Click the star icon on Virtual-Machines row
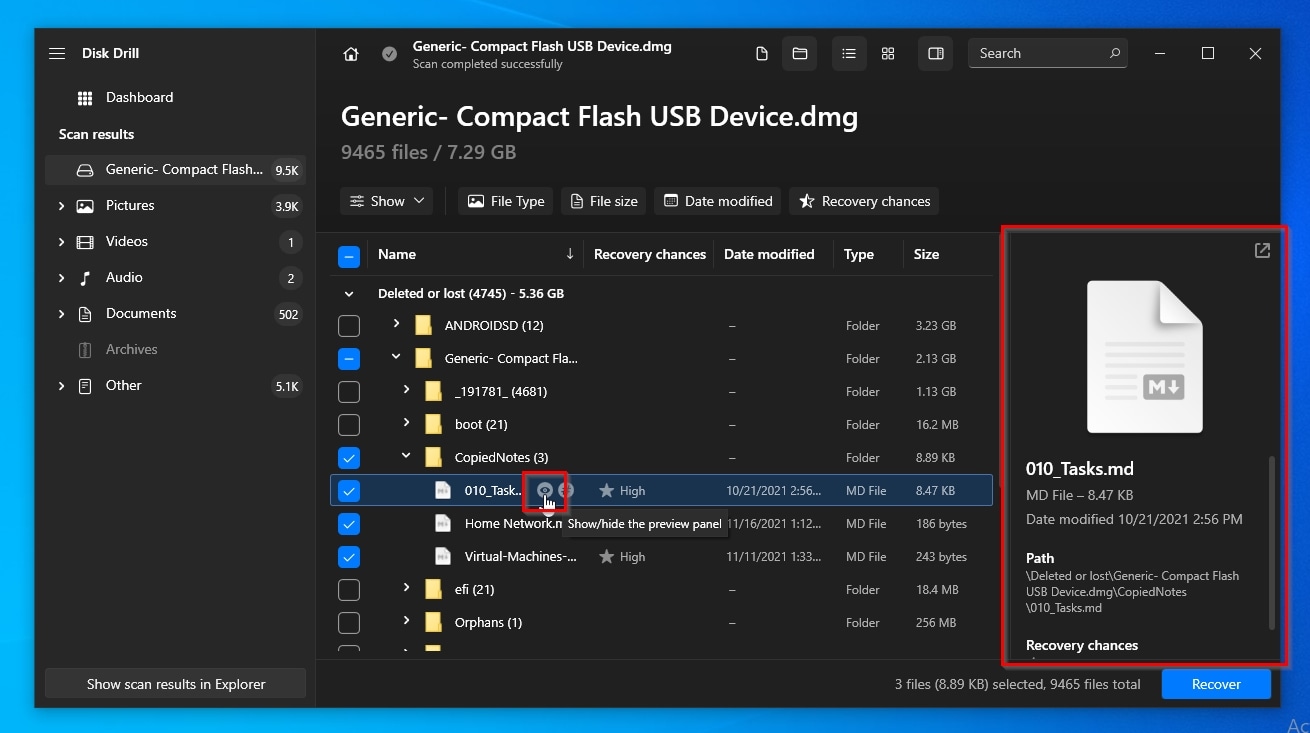The image size is (1310, 733). click(606, 557)
